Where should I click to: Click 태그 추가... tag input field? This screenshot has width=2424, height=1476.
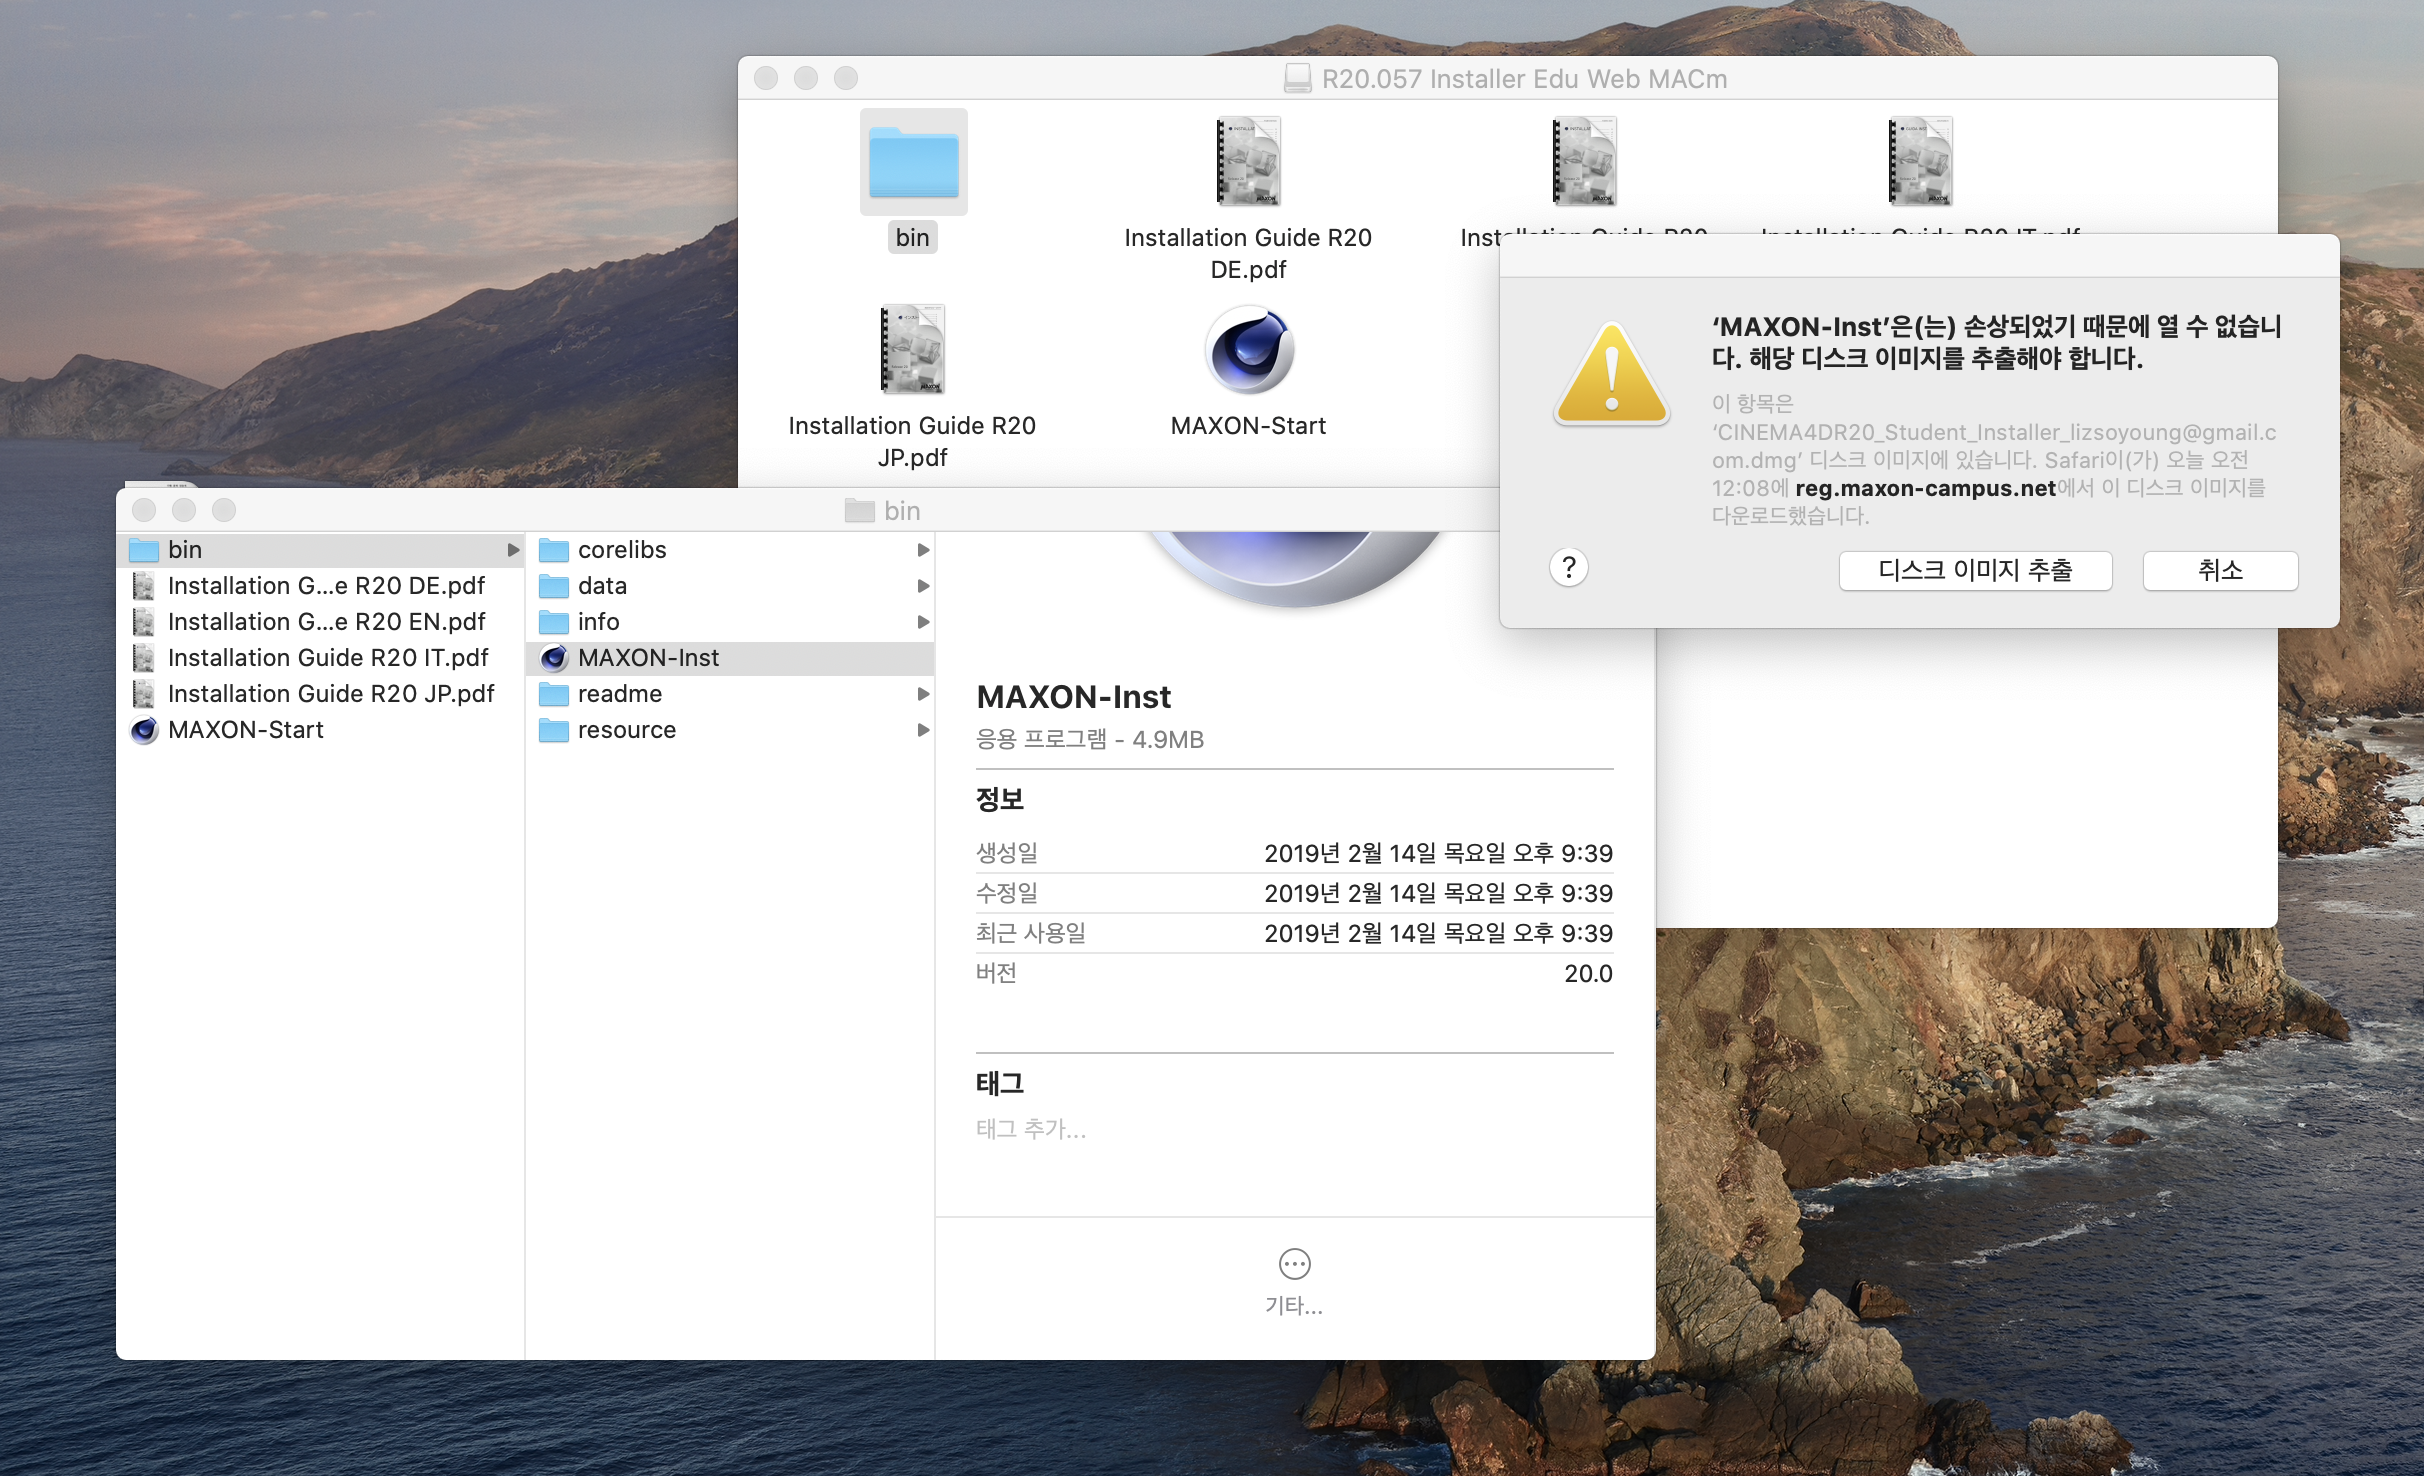(x=1031, y=1130)
